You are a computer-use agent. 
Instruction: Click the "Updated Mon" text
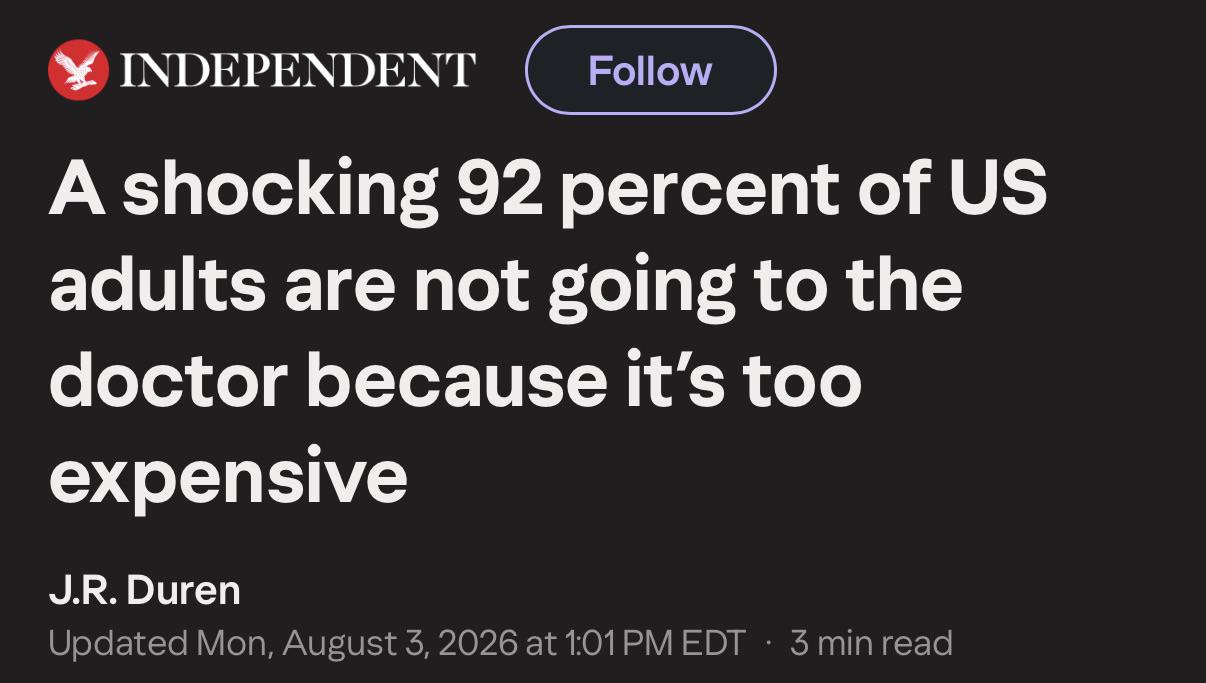[x=157, y=643]
